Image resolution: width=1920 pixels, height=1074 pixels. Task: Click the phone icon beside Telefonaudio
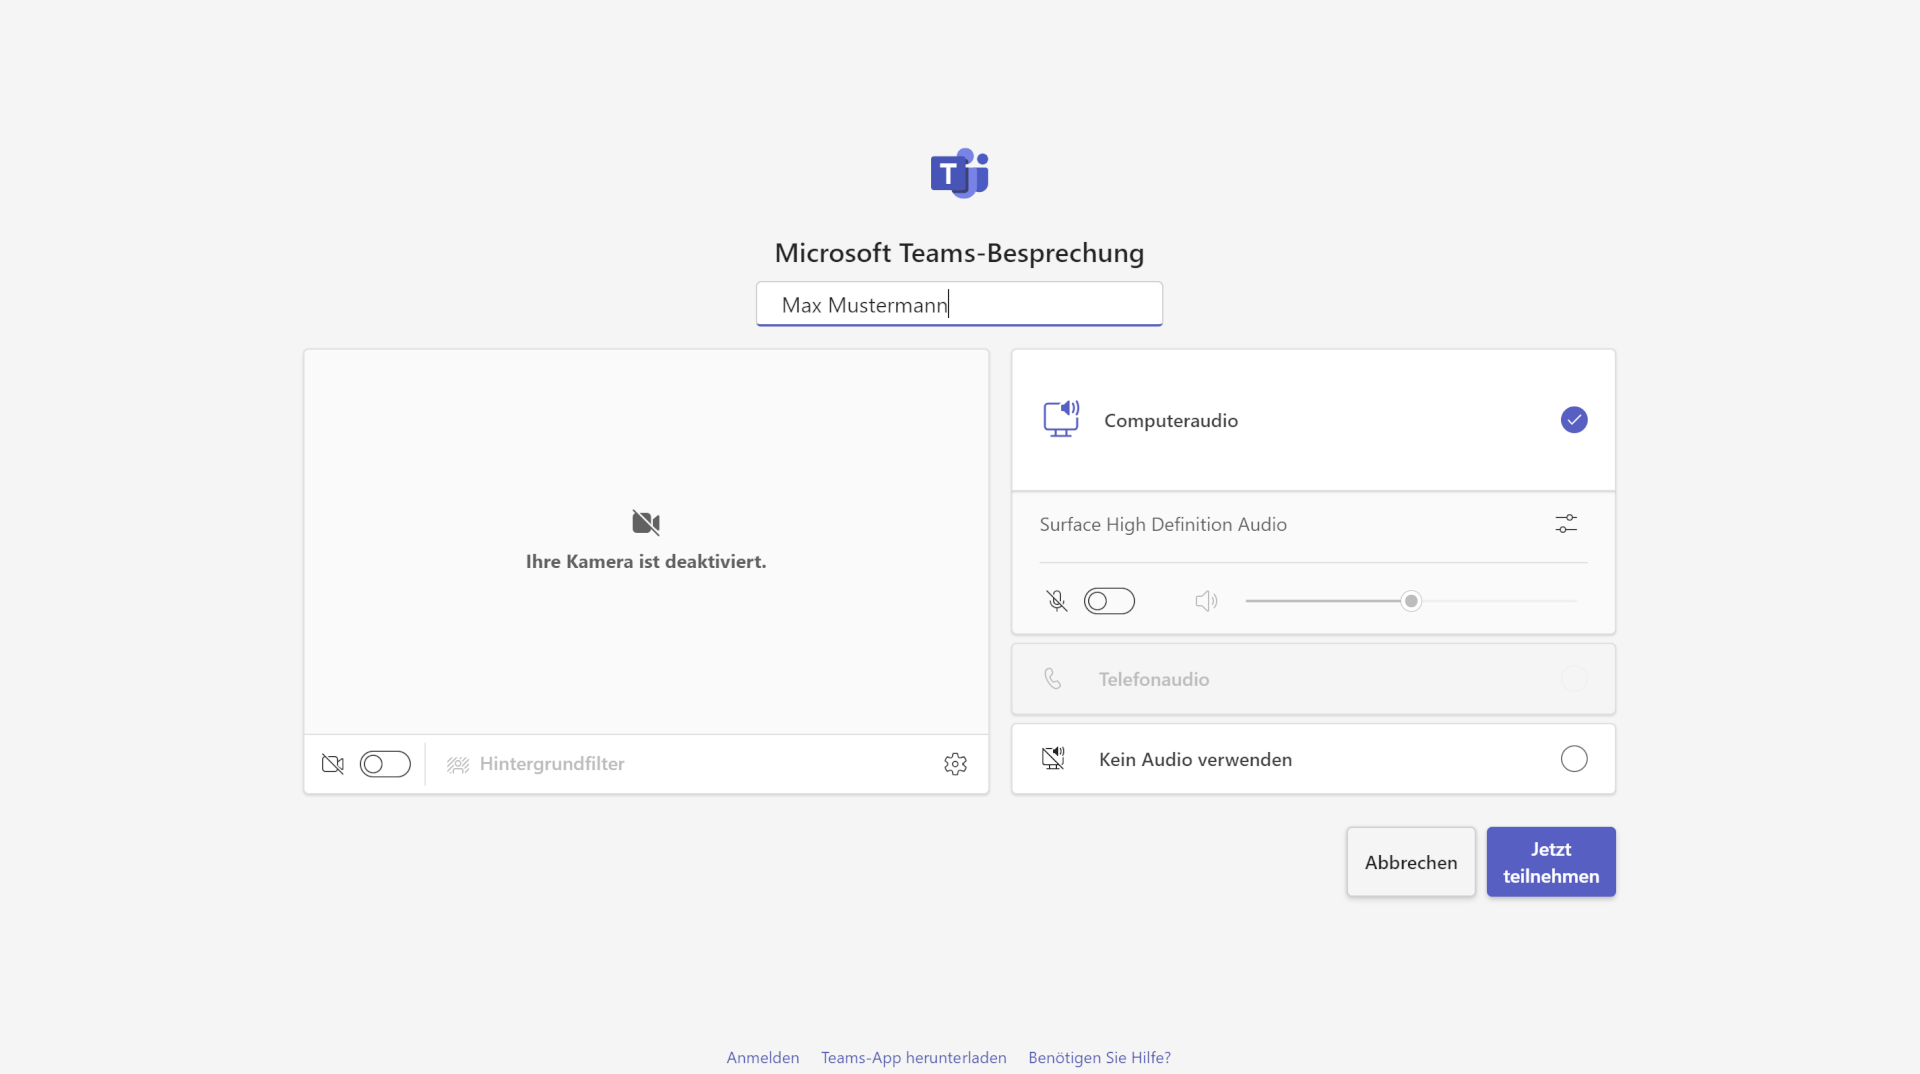click(x=1051, y=678)
